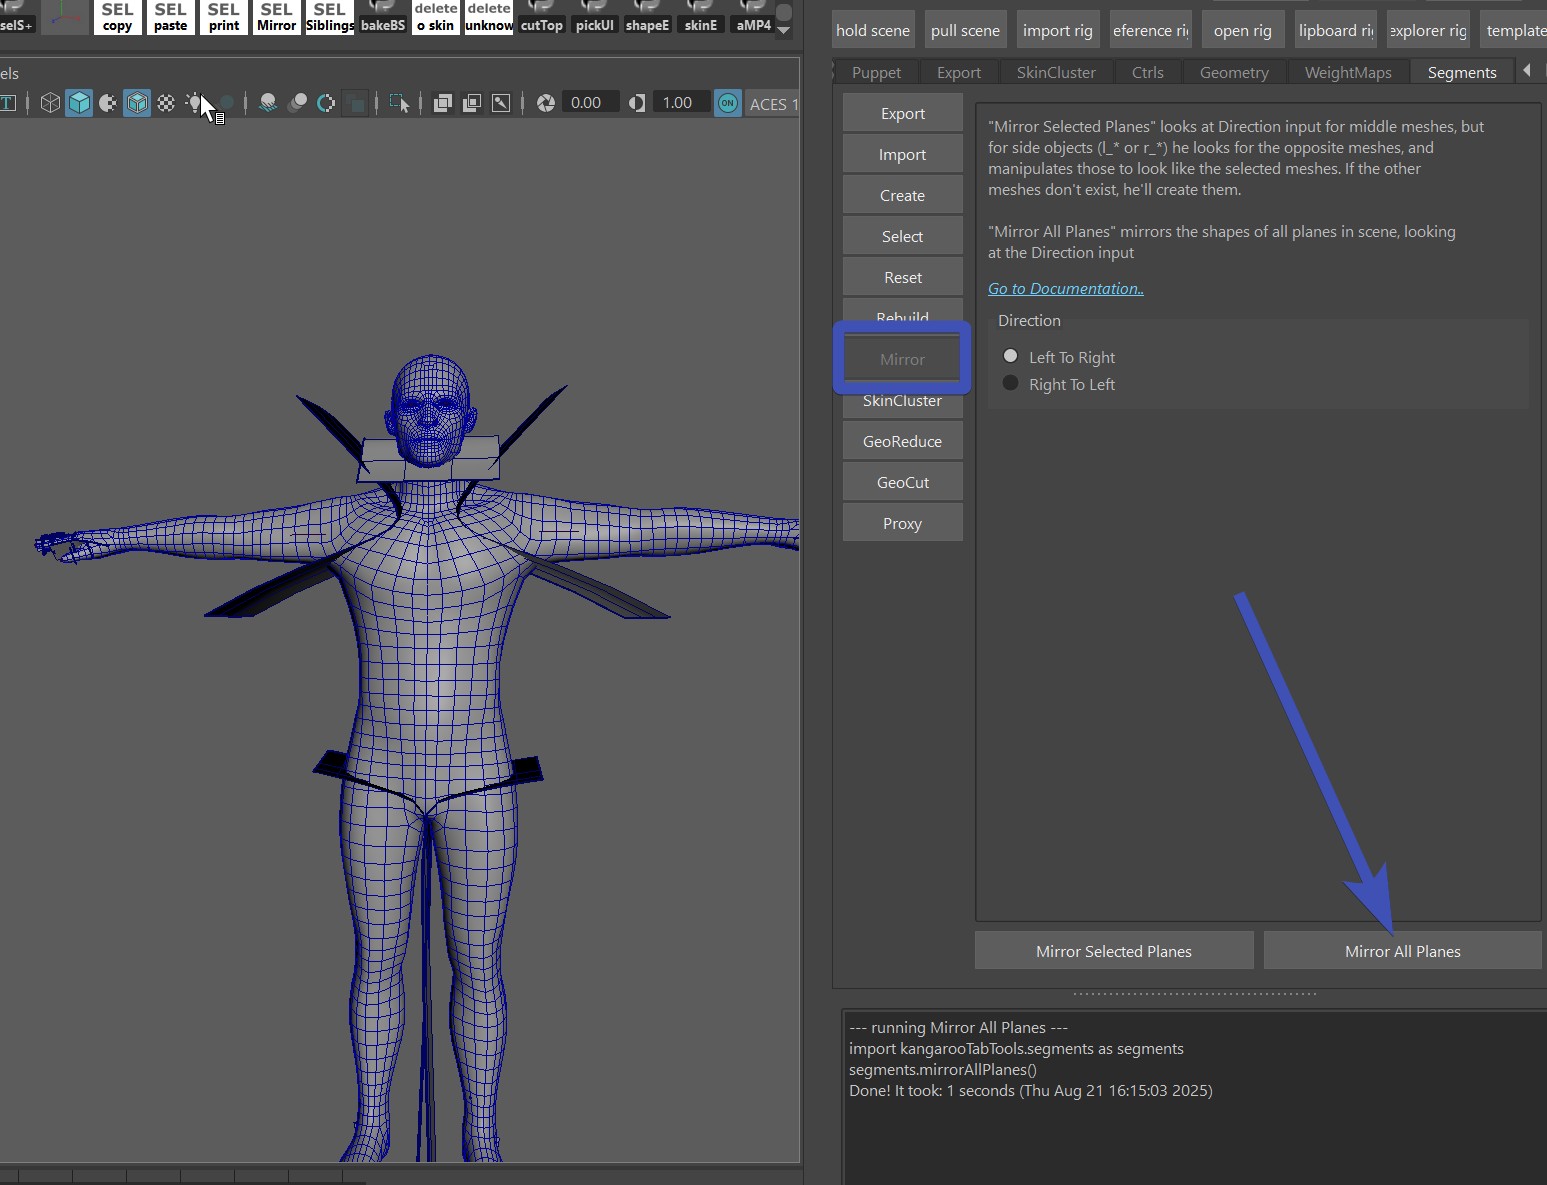
Task: Toggle smooth shade all cube icon
Action: coord(79,103)
